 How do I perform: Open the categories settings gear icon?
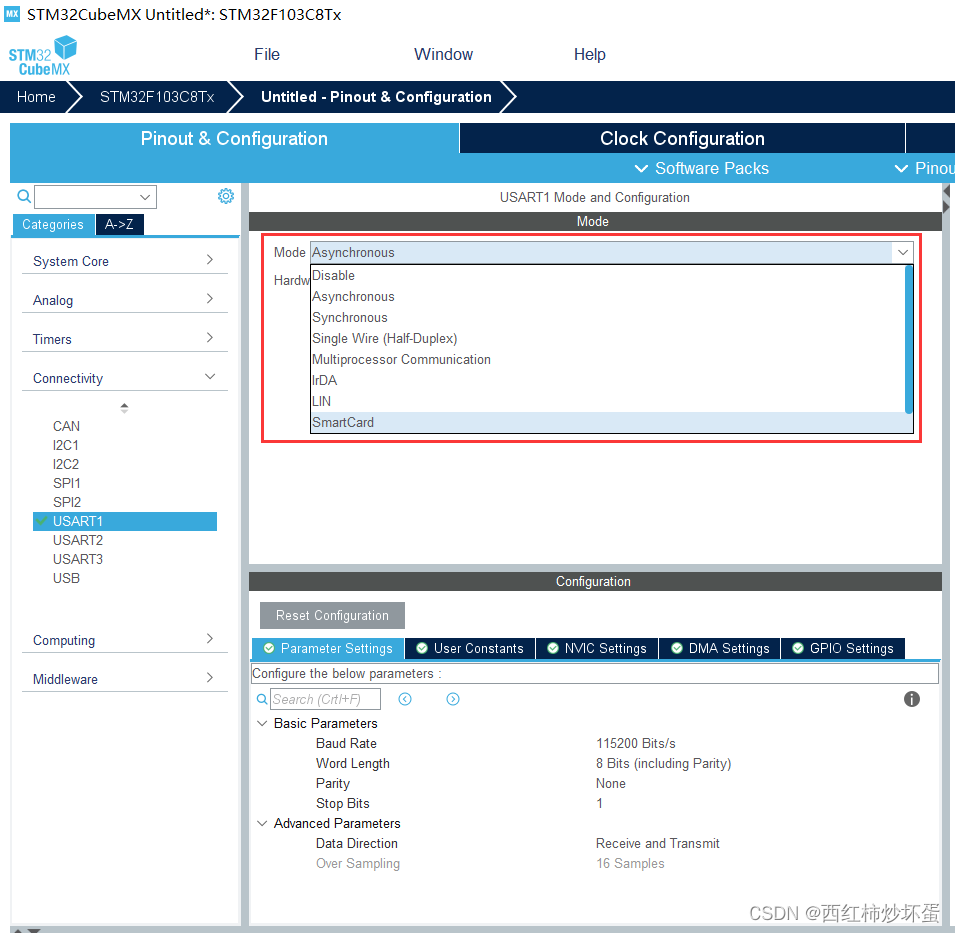tap(226, 196)
